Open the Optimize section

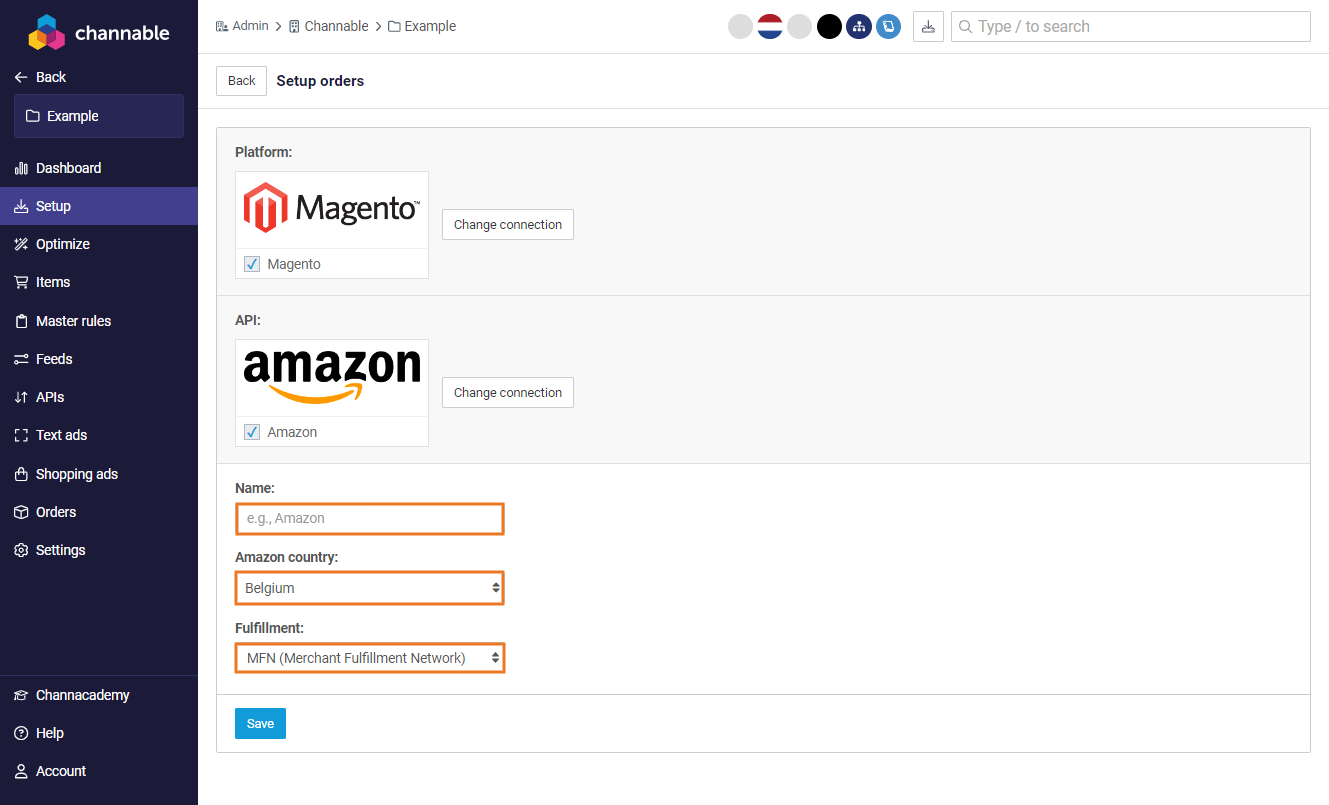point(99,244)
